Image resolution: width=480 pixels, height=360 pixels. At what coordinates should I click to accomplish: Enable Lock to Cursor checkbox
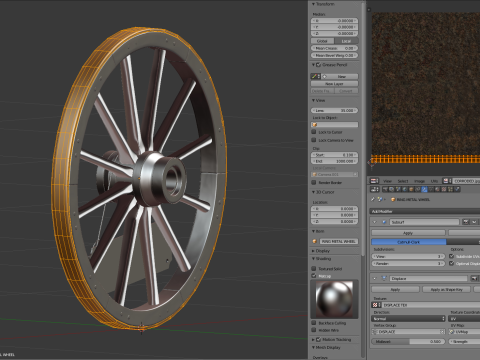pyautogui.click(x=314, y=132)
